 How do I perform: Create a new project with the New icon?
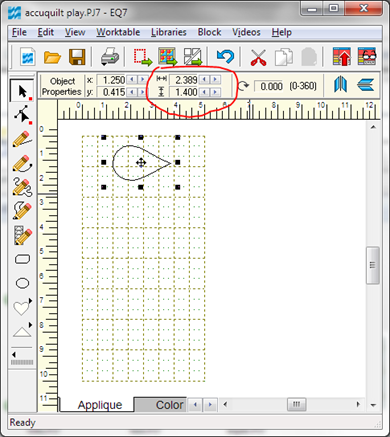pyautogui.click(x=28, y=57)
